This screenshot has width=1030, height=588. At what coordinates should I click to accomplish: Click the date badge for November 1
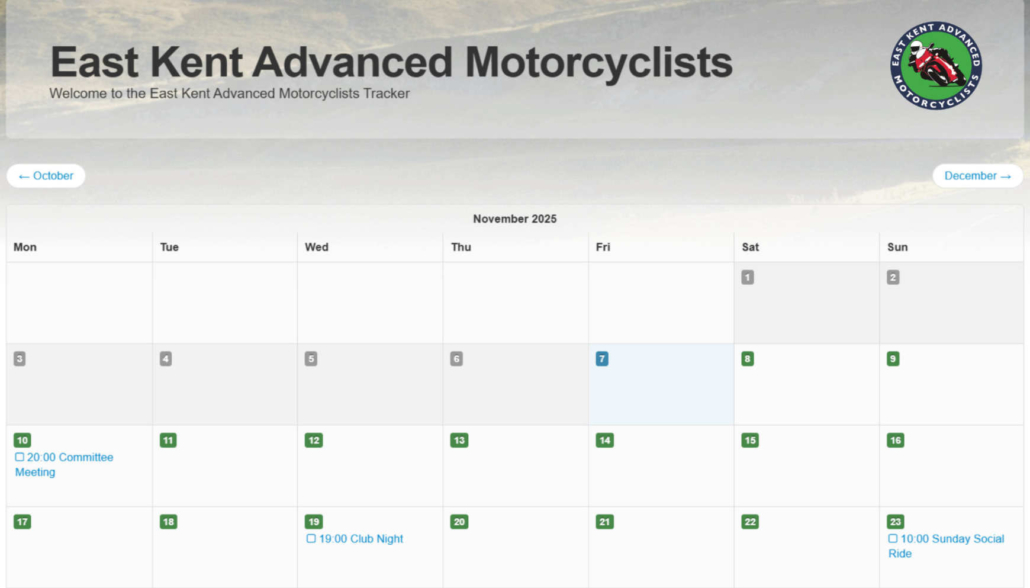(748, 277)
